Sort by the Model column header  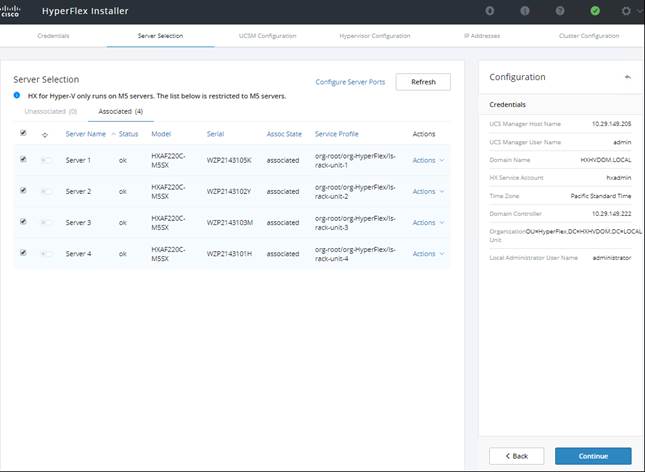161,134
